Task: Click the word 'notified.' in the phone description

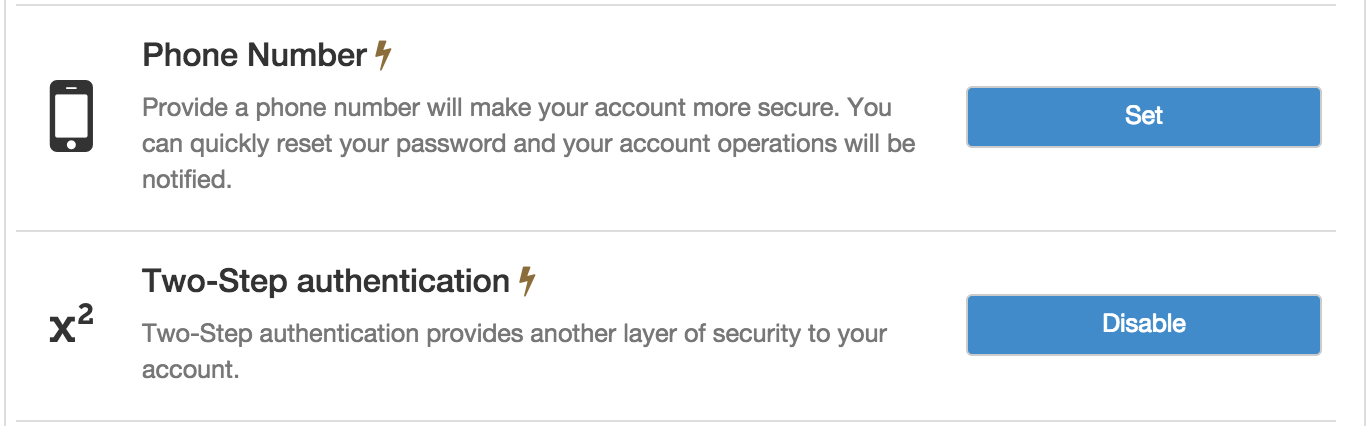Action: pos(187,180)
